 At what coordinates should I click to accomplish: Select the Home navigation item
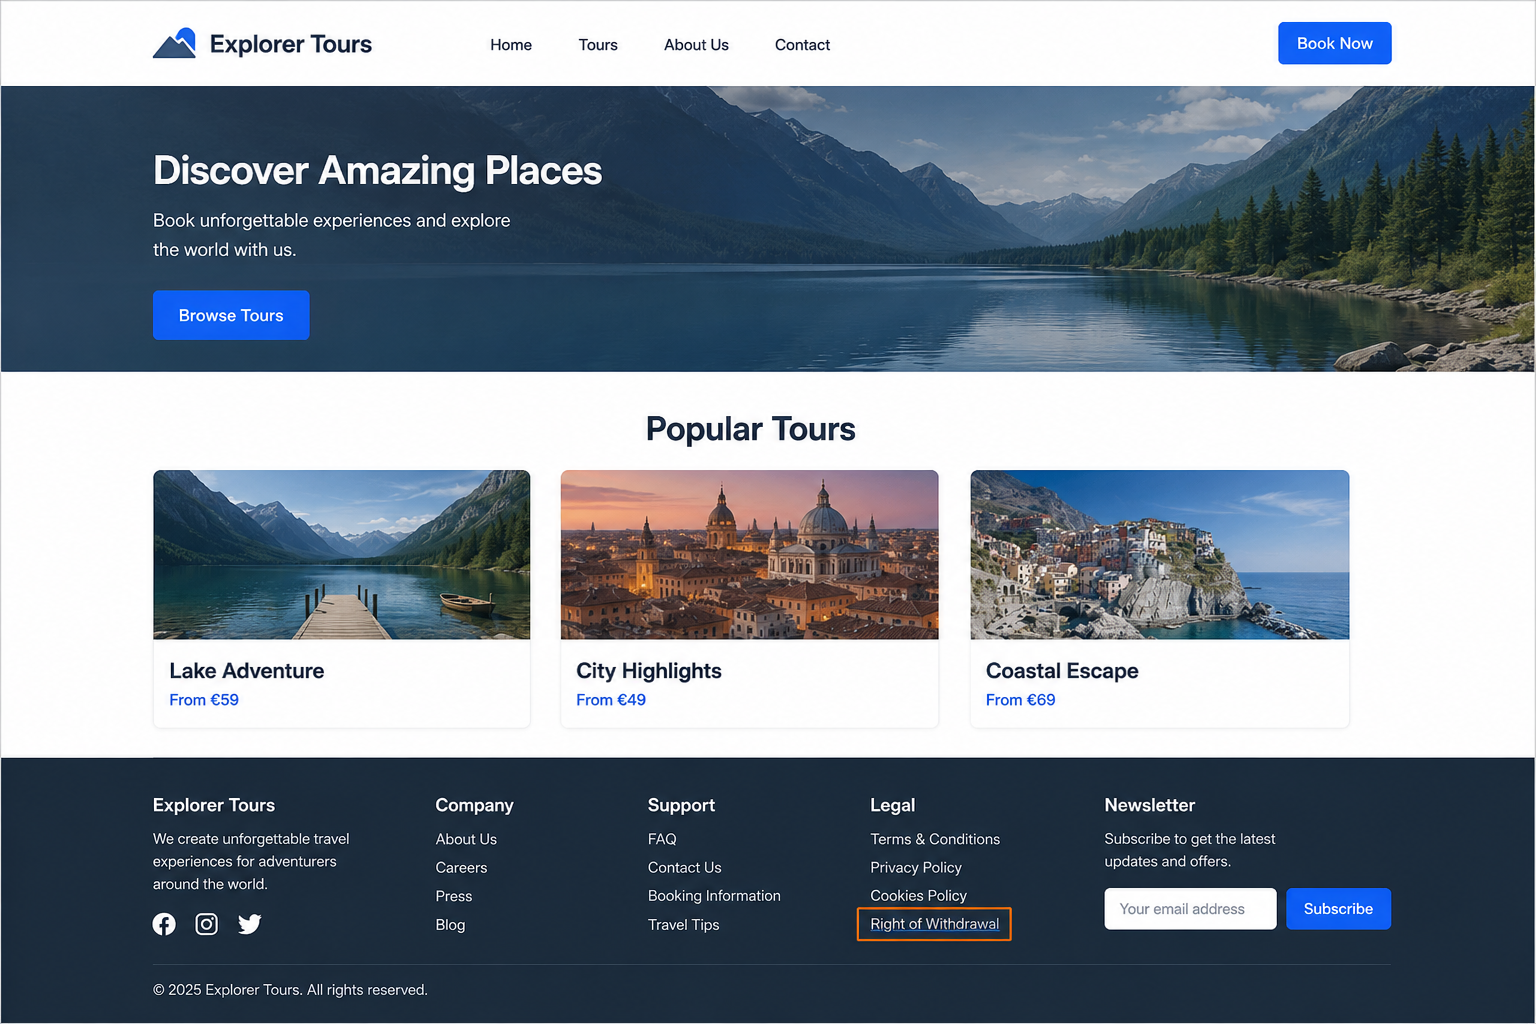pos(511,45)
